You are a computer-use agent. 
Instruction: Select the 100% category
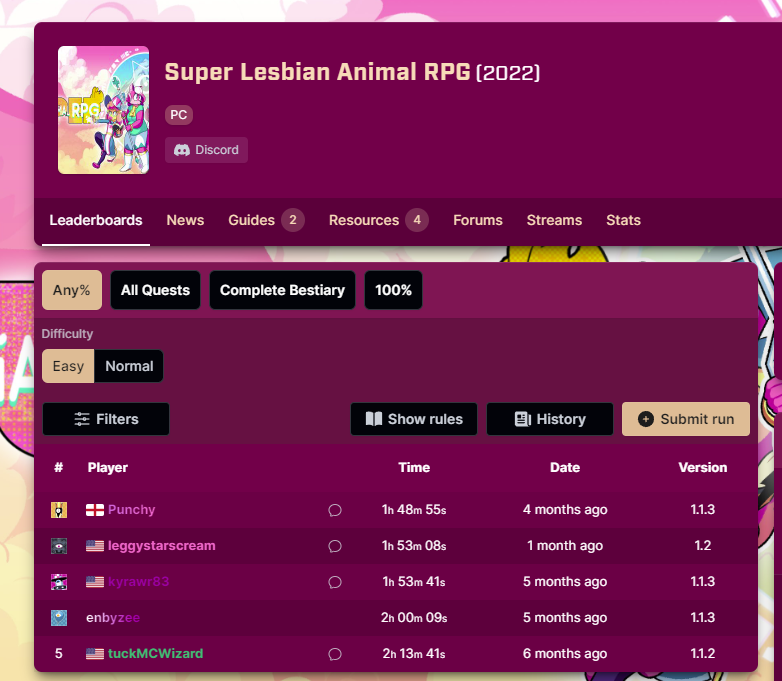point(393,290)
